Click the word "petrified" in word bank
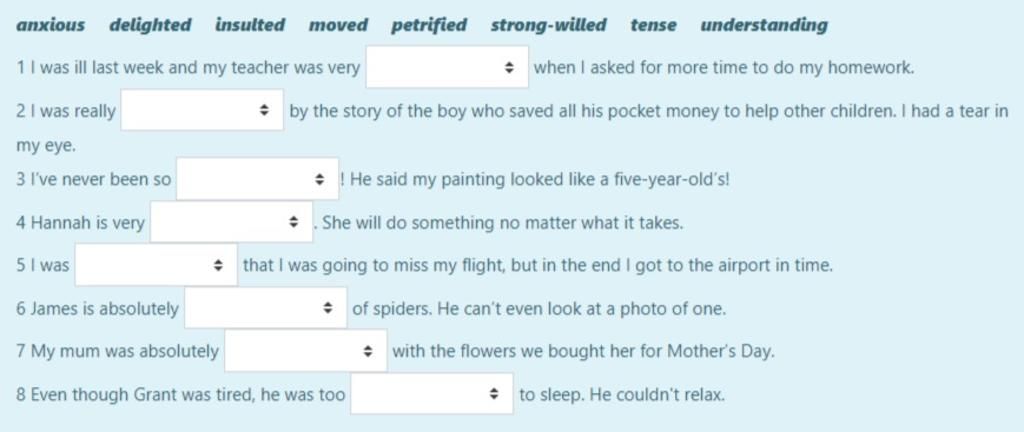The width and height of the screenshot is (1024, 432). click(x=429, y=25)
